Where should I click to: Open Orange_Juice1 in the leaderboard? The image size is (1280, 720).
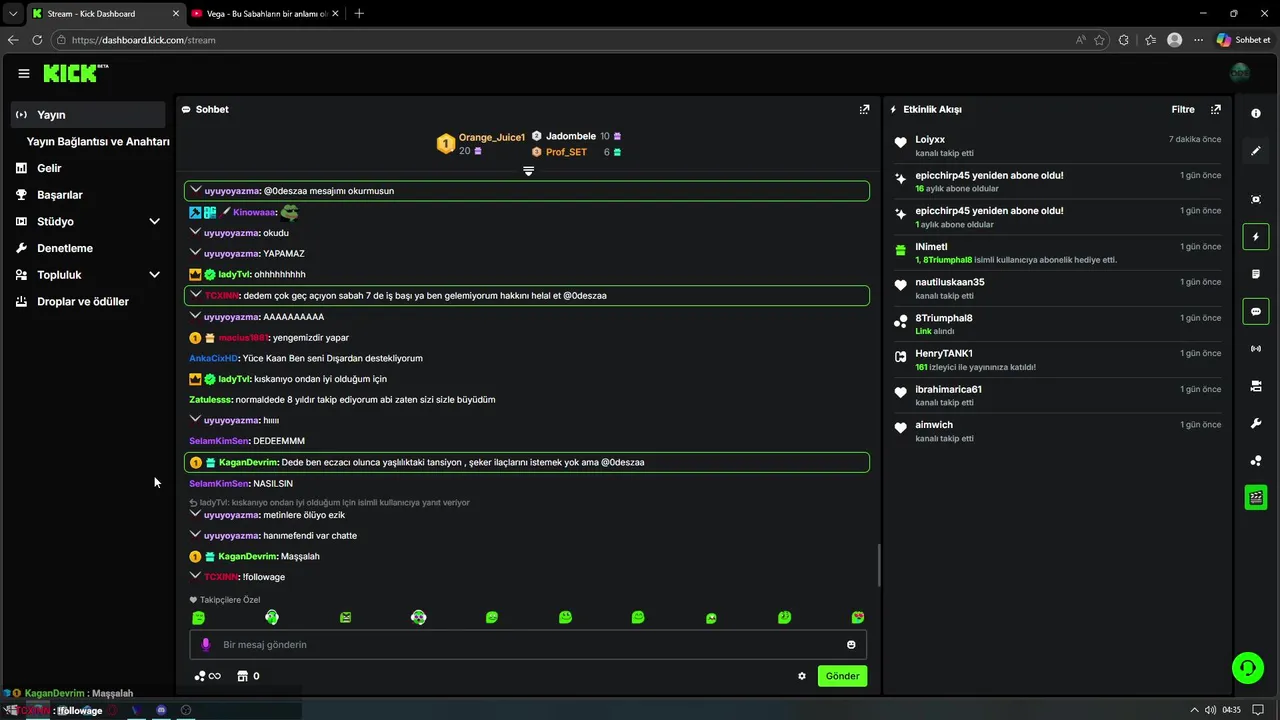click(492, 137)
